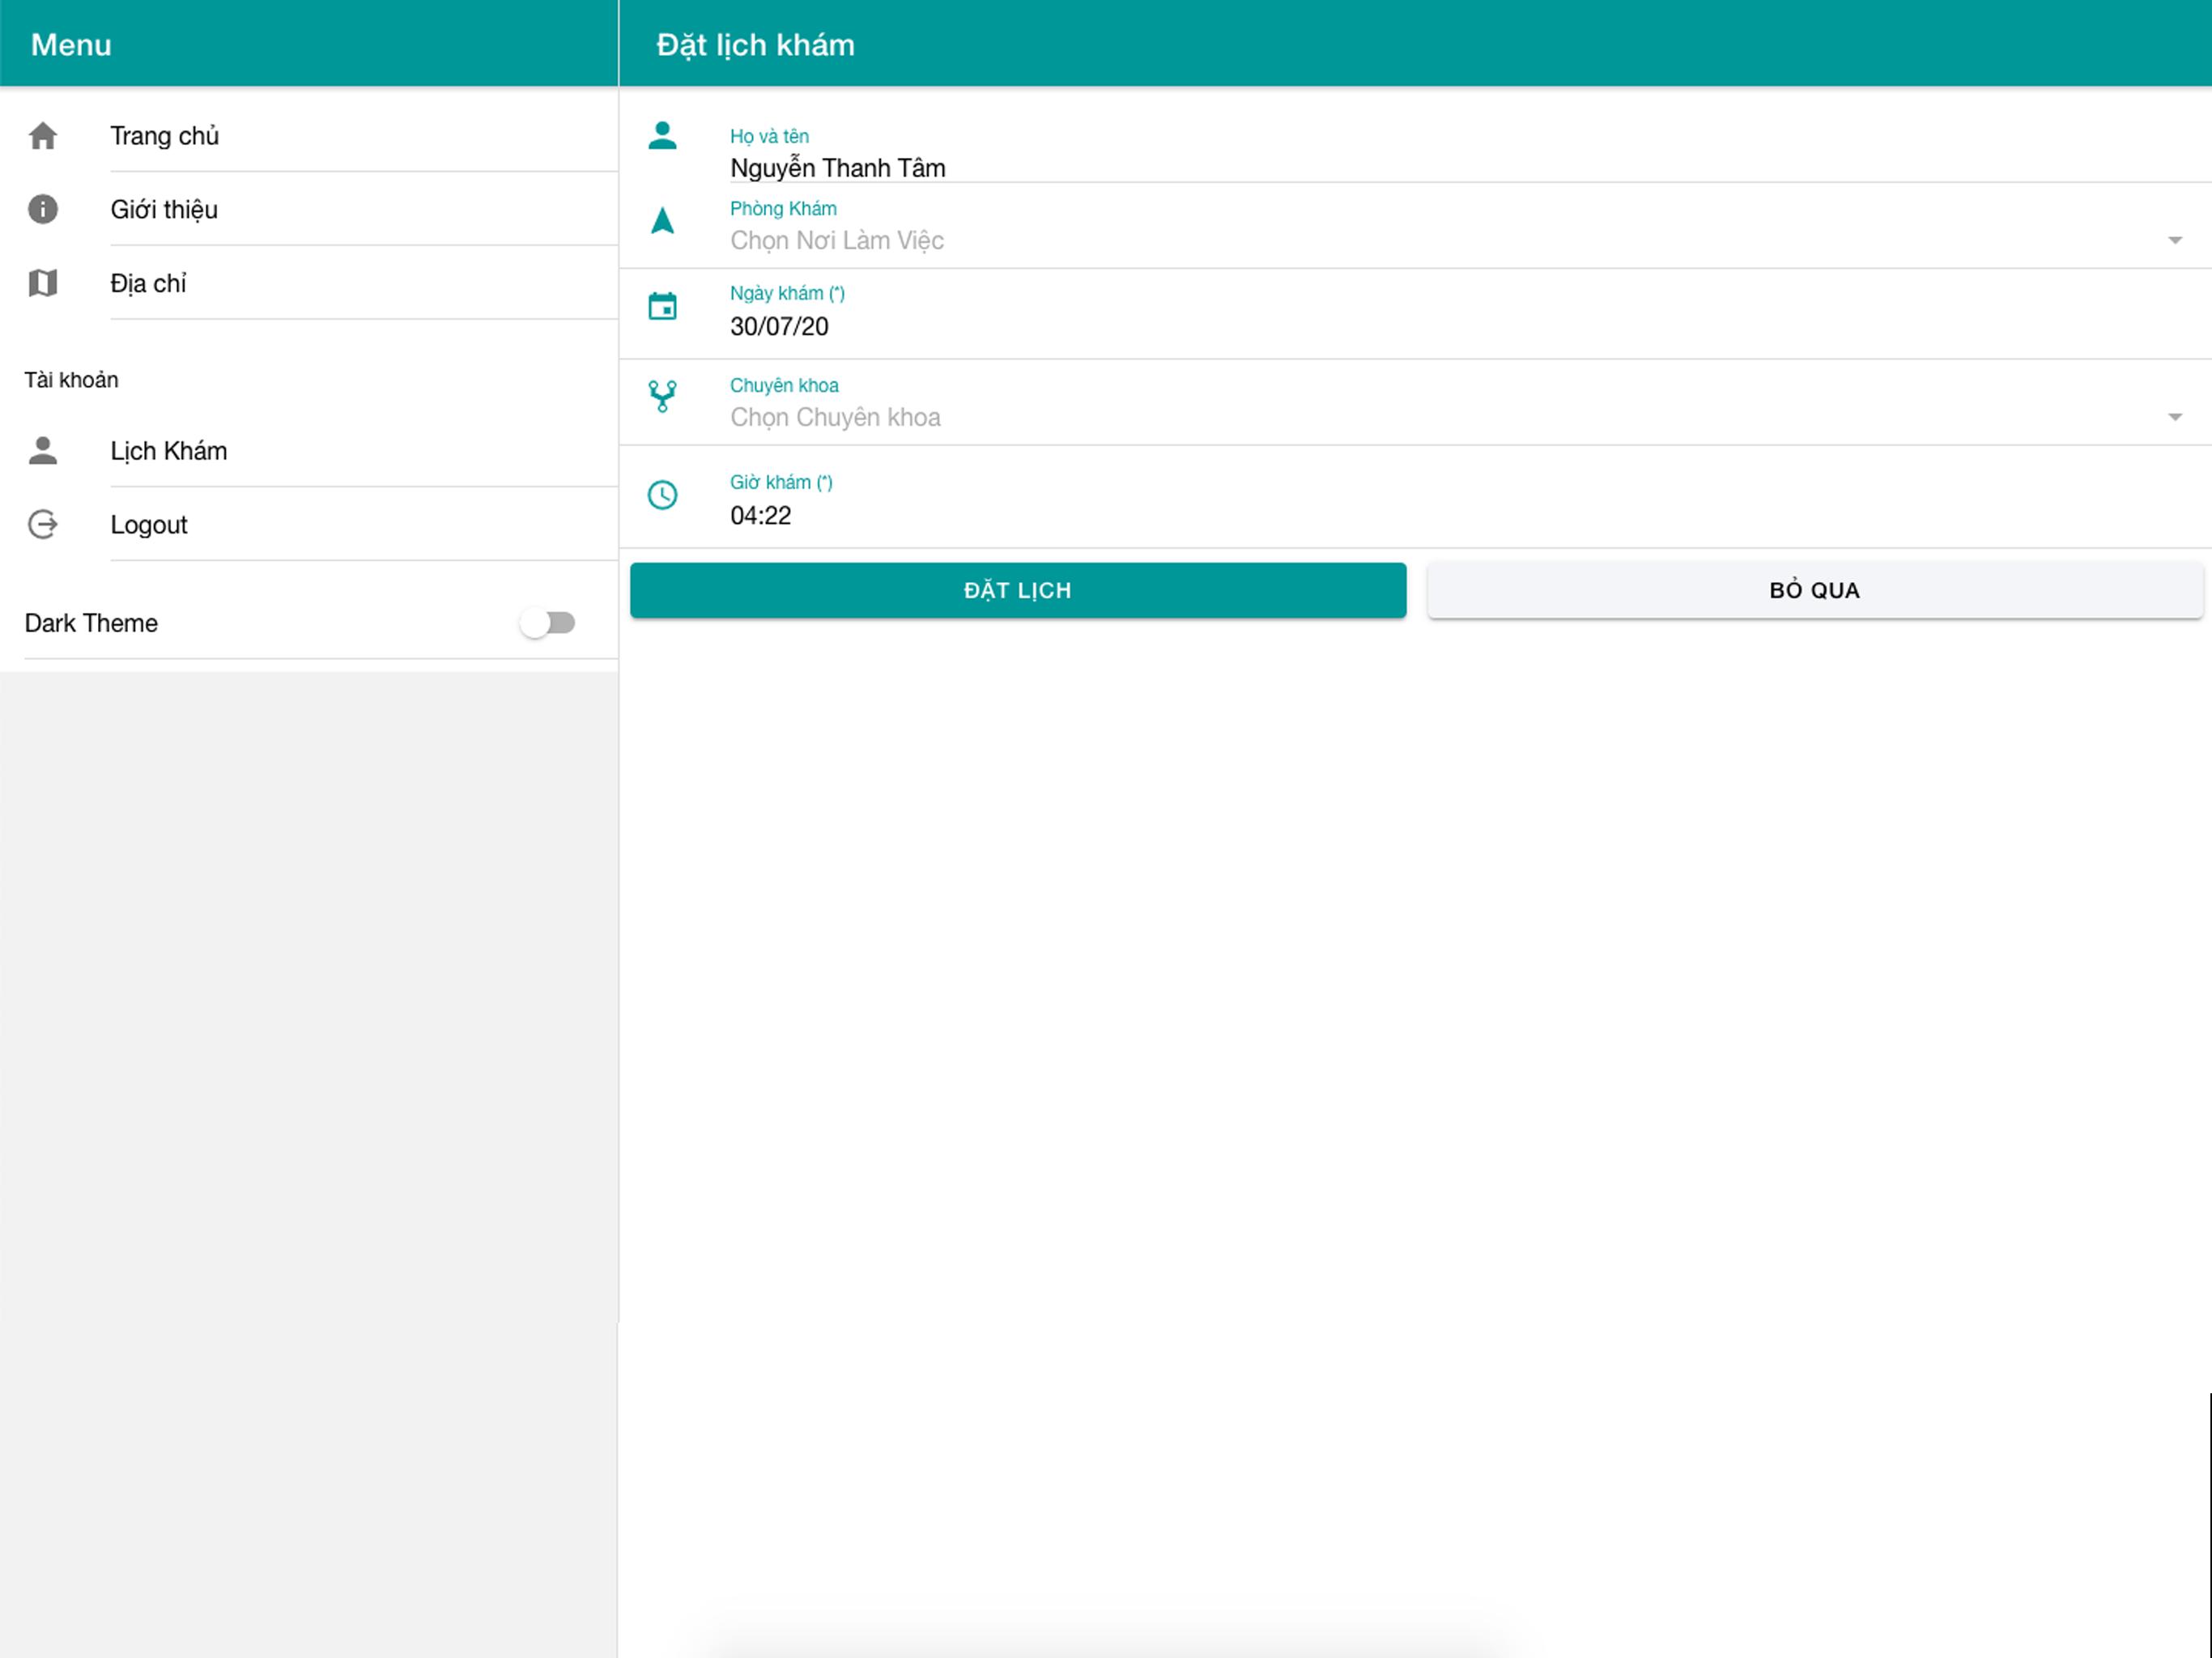The image size is (2212, 1658).
Task: Open the Địa chỉ menu item
Action: 309,283
